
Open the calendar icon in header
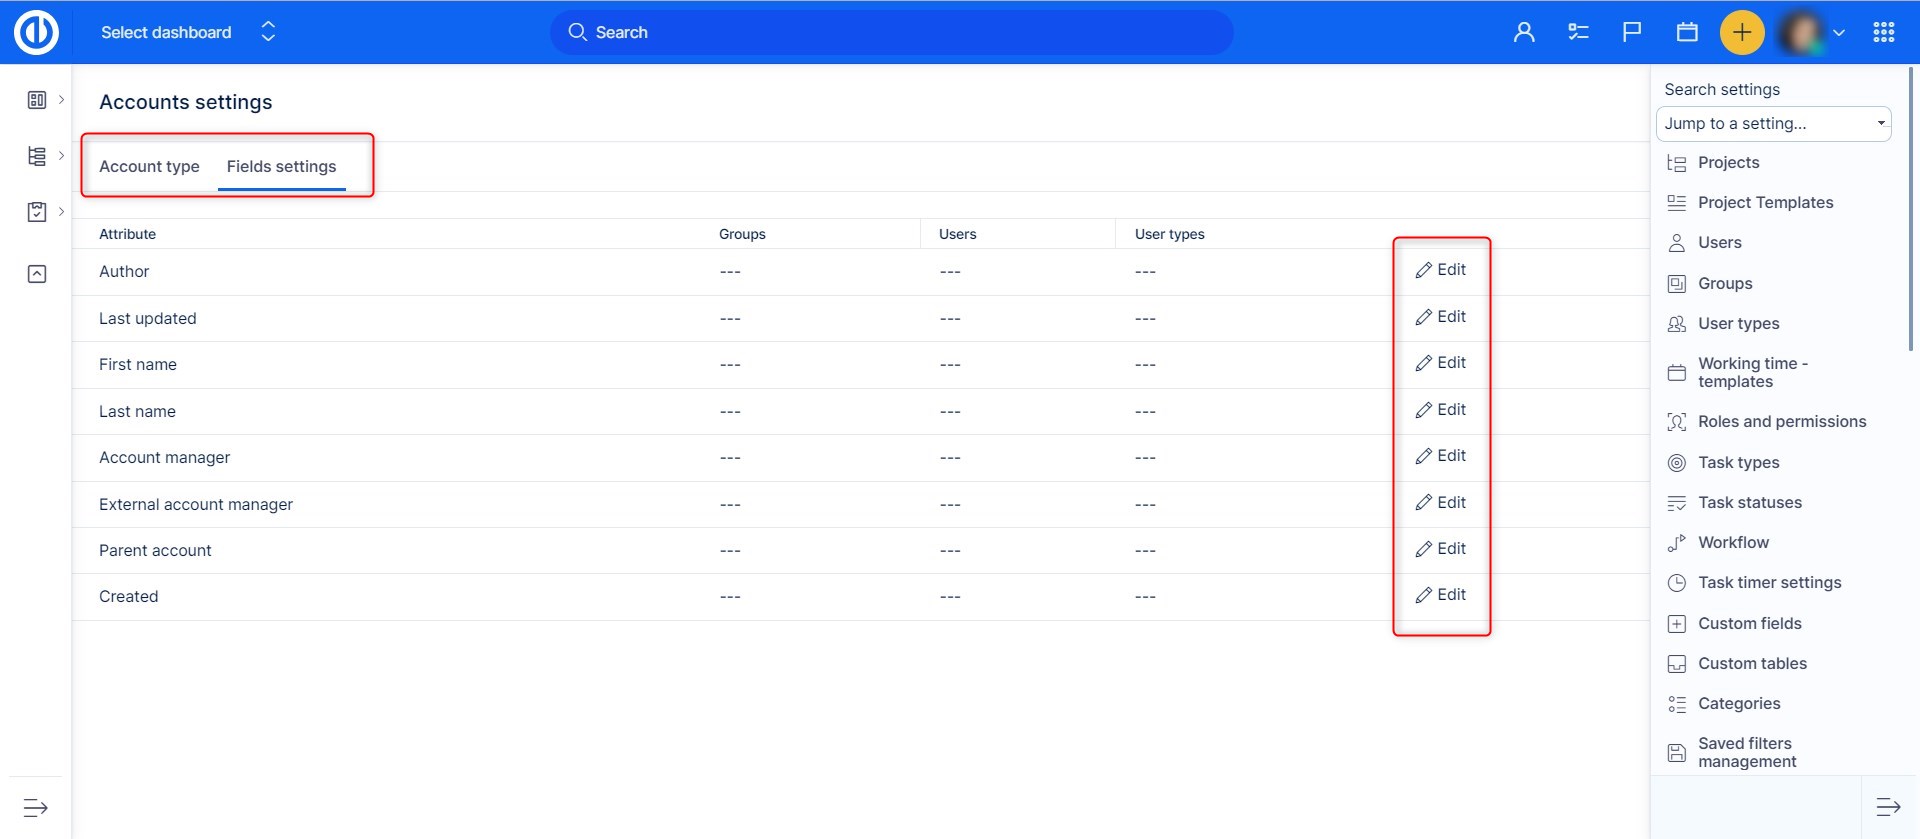pos(1687,32)
